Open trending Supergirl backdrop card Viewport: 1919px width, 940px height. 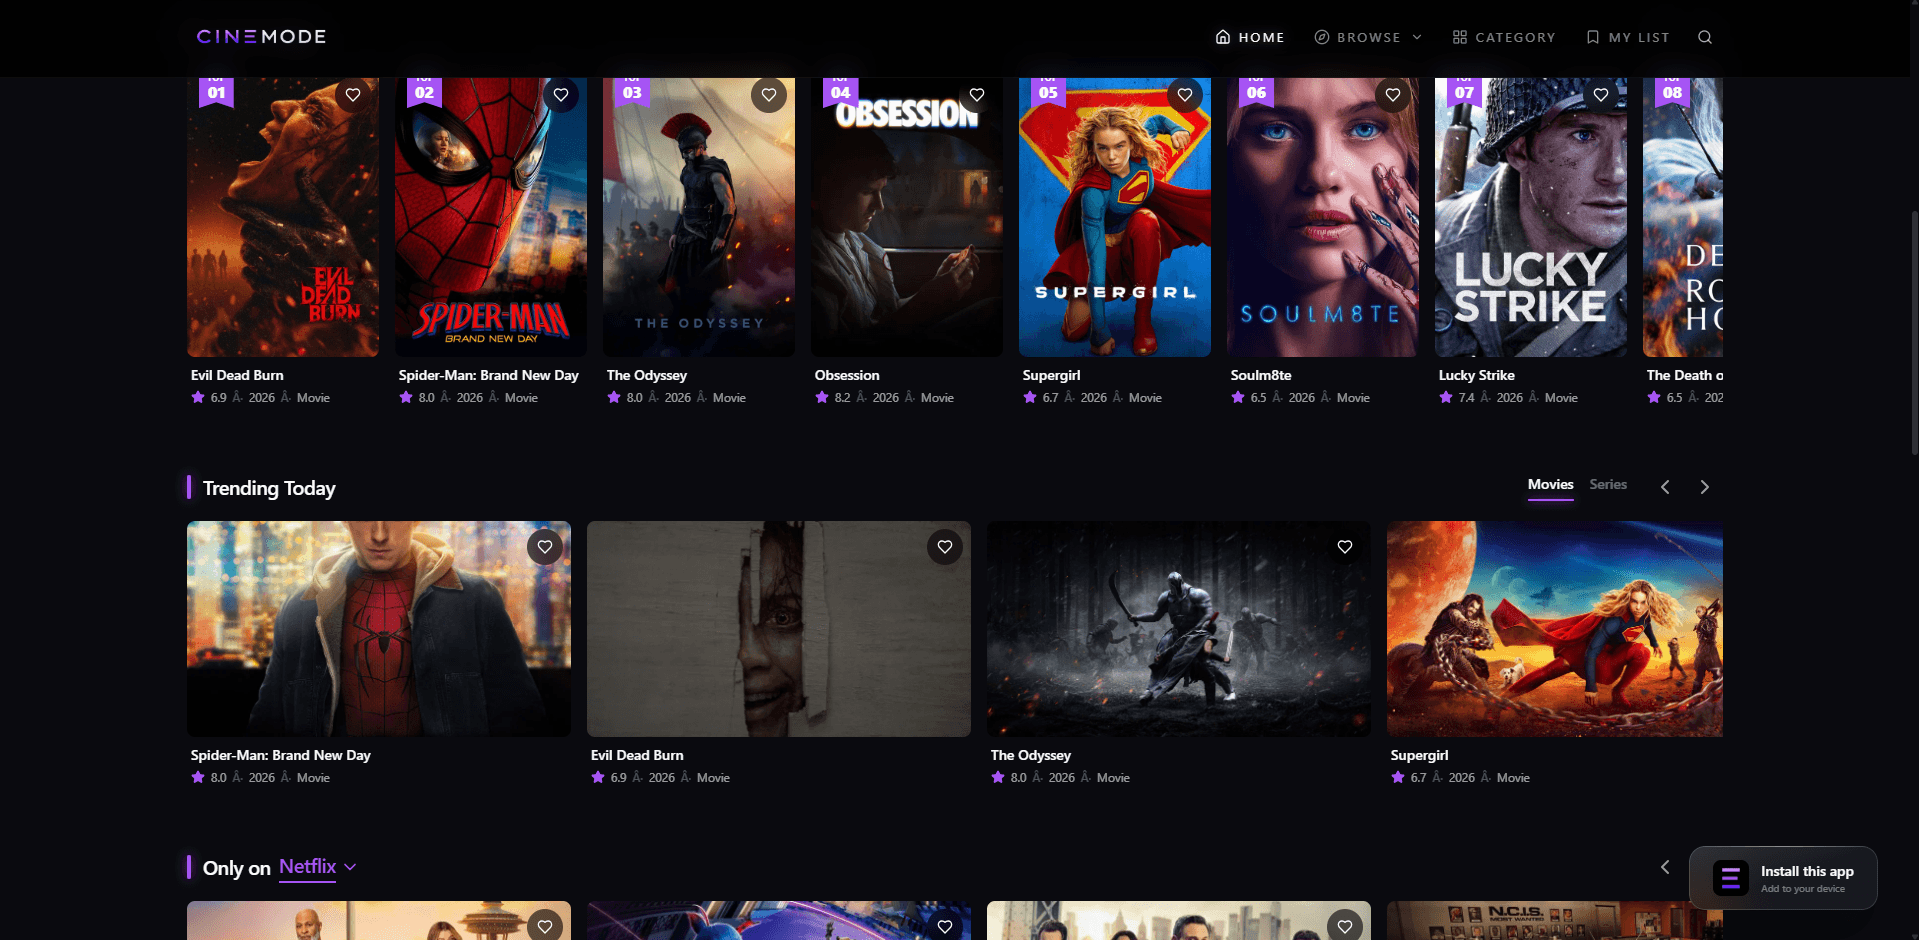1555,629
